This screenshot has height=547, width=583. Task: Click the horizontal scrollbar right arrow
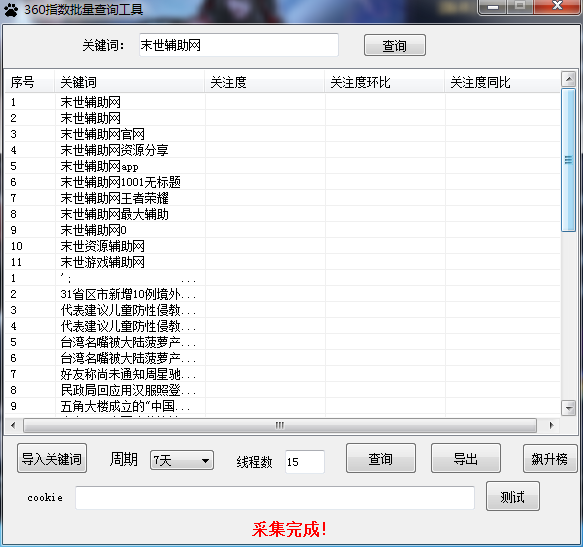coord(551,425)
